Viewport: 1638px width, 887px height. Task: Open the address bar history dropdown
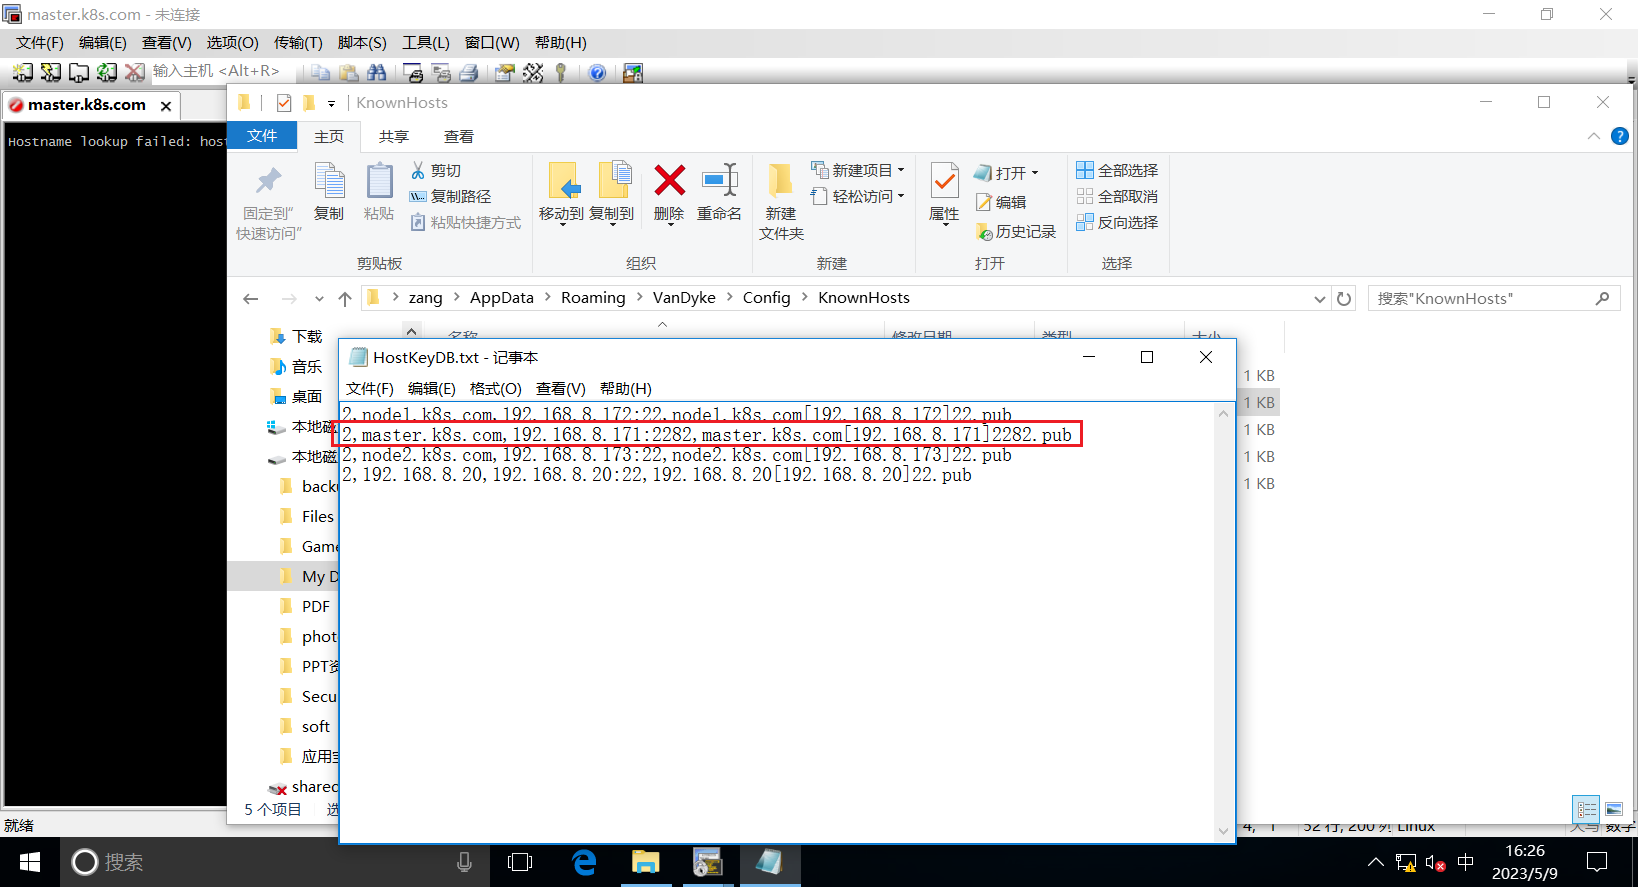click(x=1320, y=298)
